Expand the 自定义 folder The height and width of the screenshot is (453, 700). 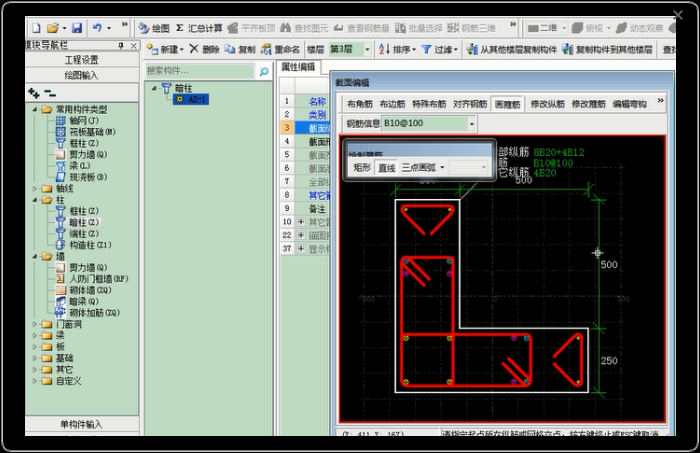pos(35,381)
